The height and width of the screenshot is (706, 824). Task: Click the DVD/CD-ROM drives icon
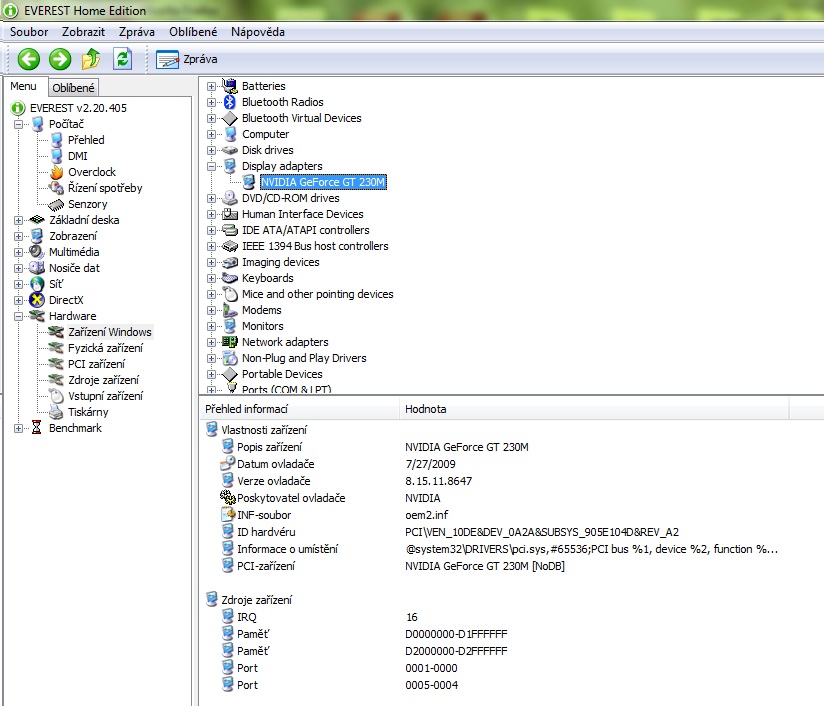(230, 198)
